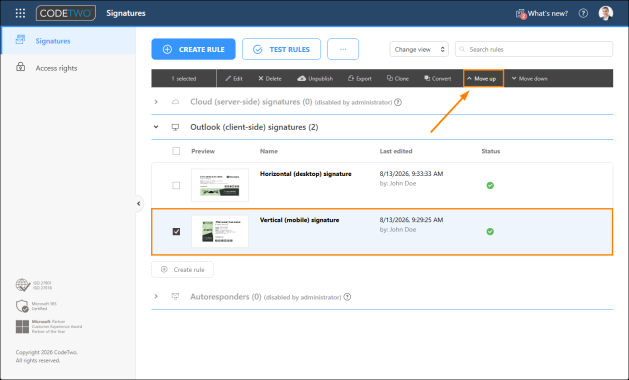The height and width of the screenshot is (380, 629).
Task: Collapse the Outlook (client-side) signatures section
Action: coord(156,127)
